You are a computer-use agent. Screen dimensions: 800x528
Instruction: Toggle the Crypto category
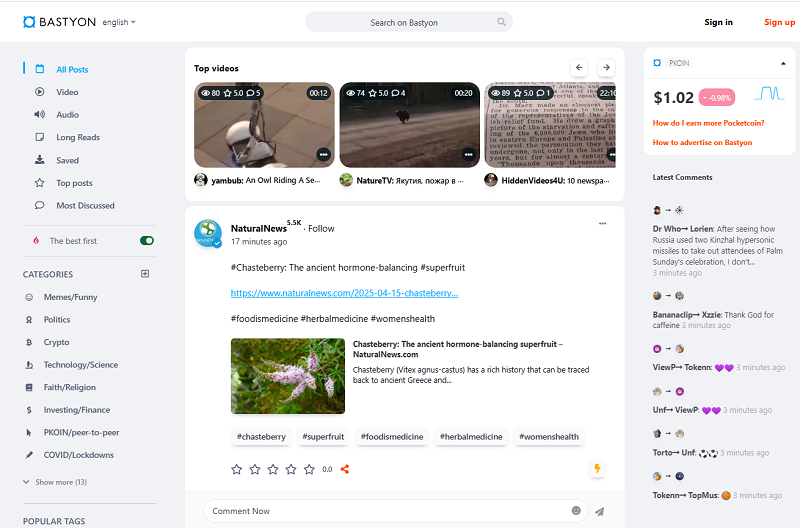click(x=56, y=342)
